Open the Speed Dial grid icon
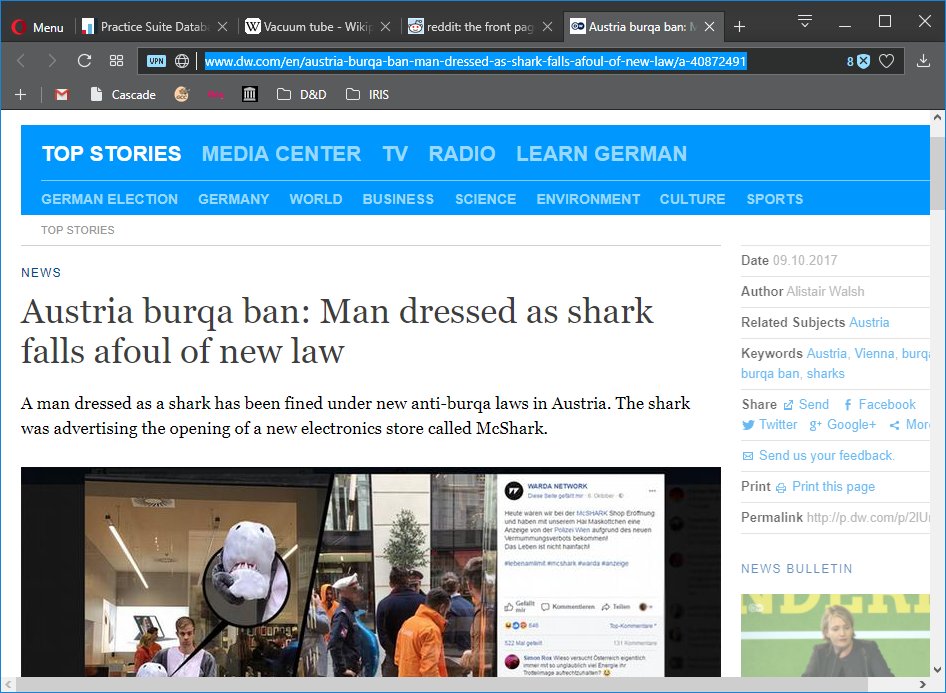This screenshot has width=946, height=693. (x=116, y=61)
